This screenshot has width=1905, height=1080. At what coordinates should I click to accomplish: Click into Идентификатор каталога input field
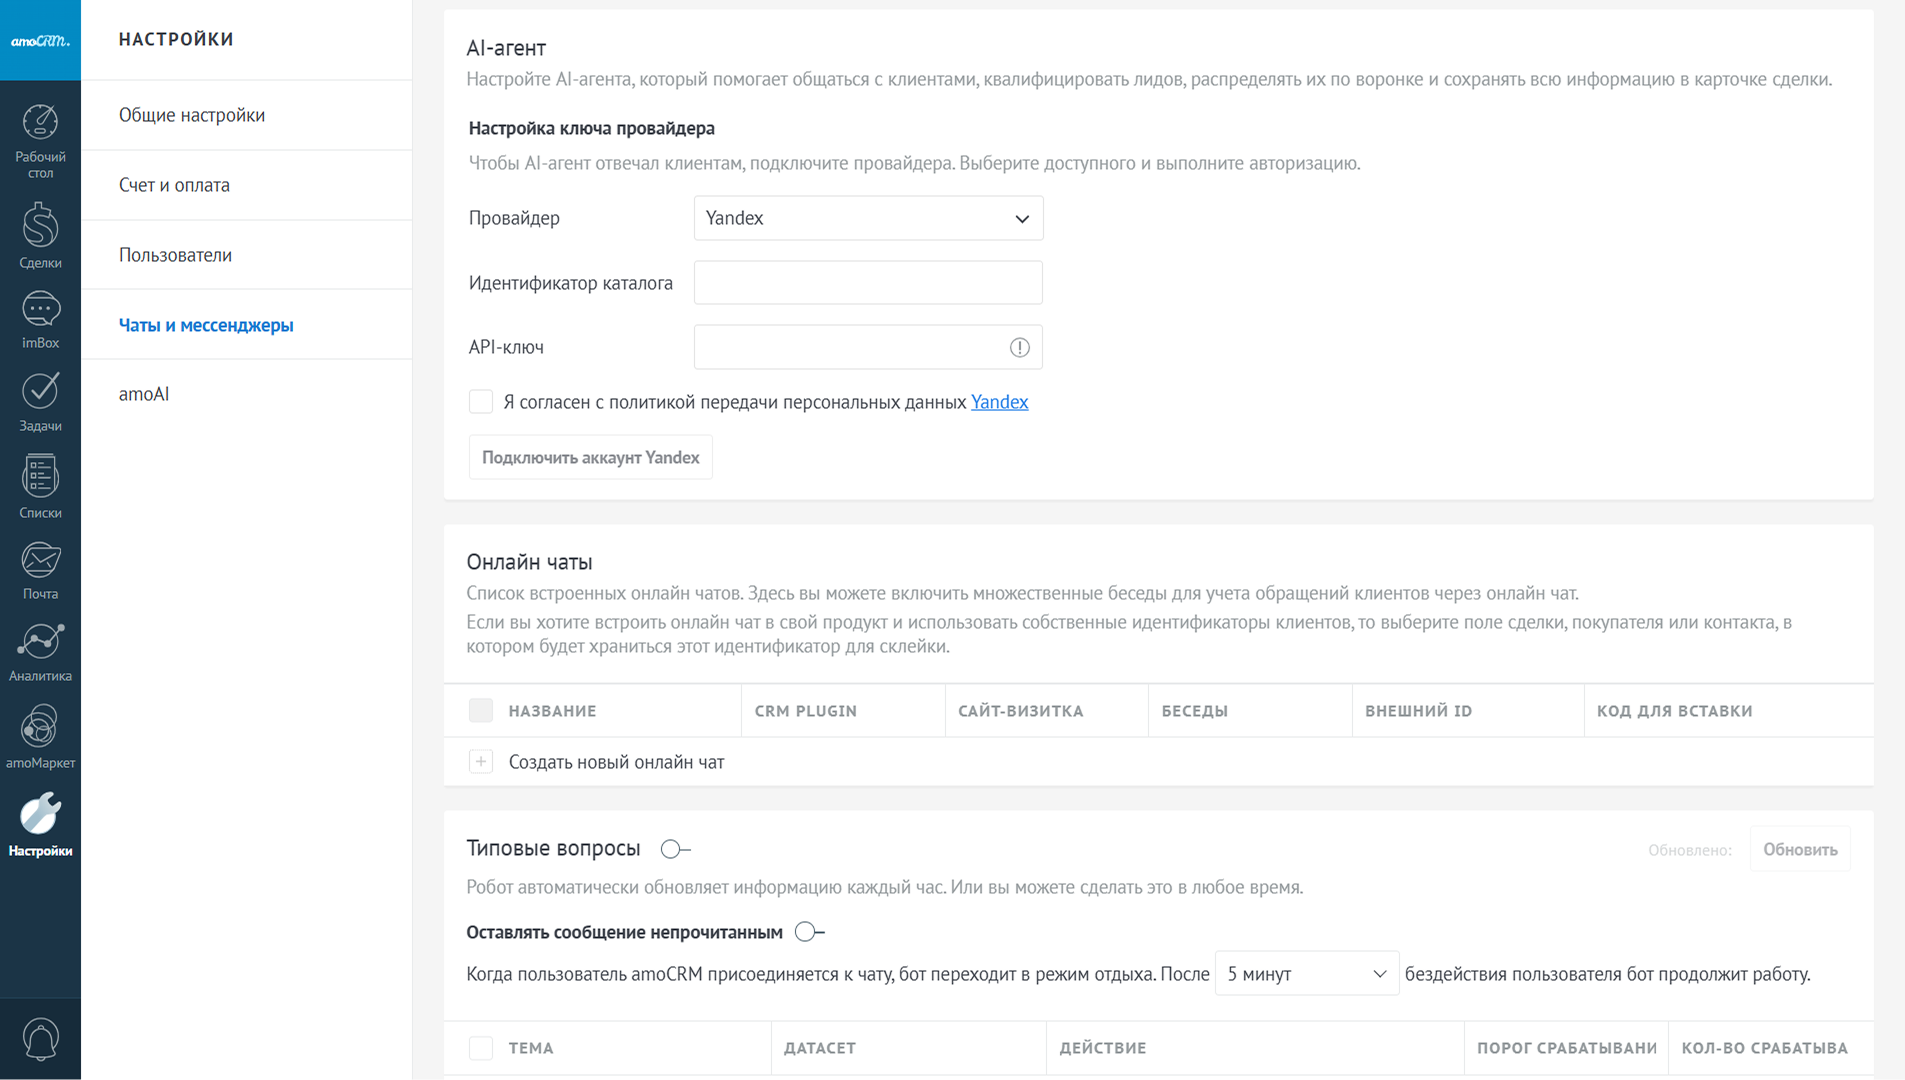pos(868,283)
